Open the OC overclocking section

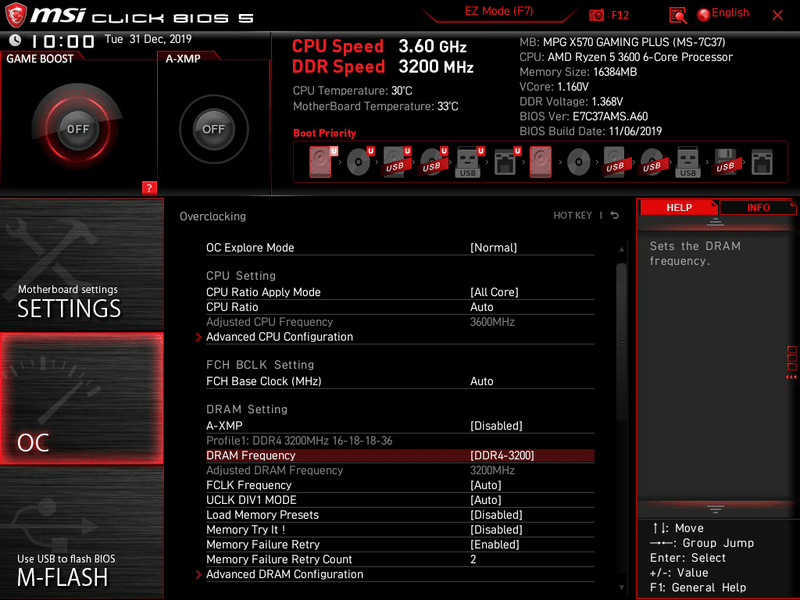point(82,398)
